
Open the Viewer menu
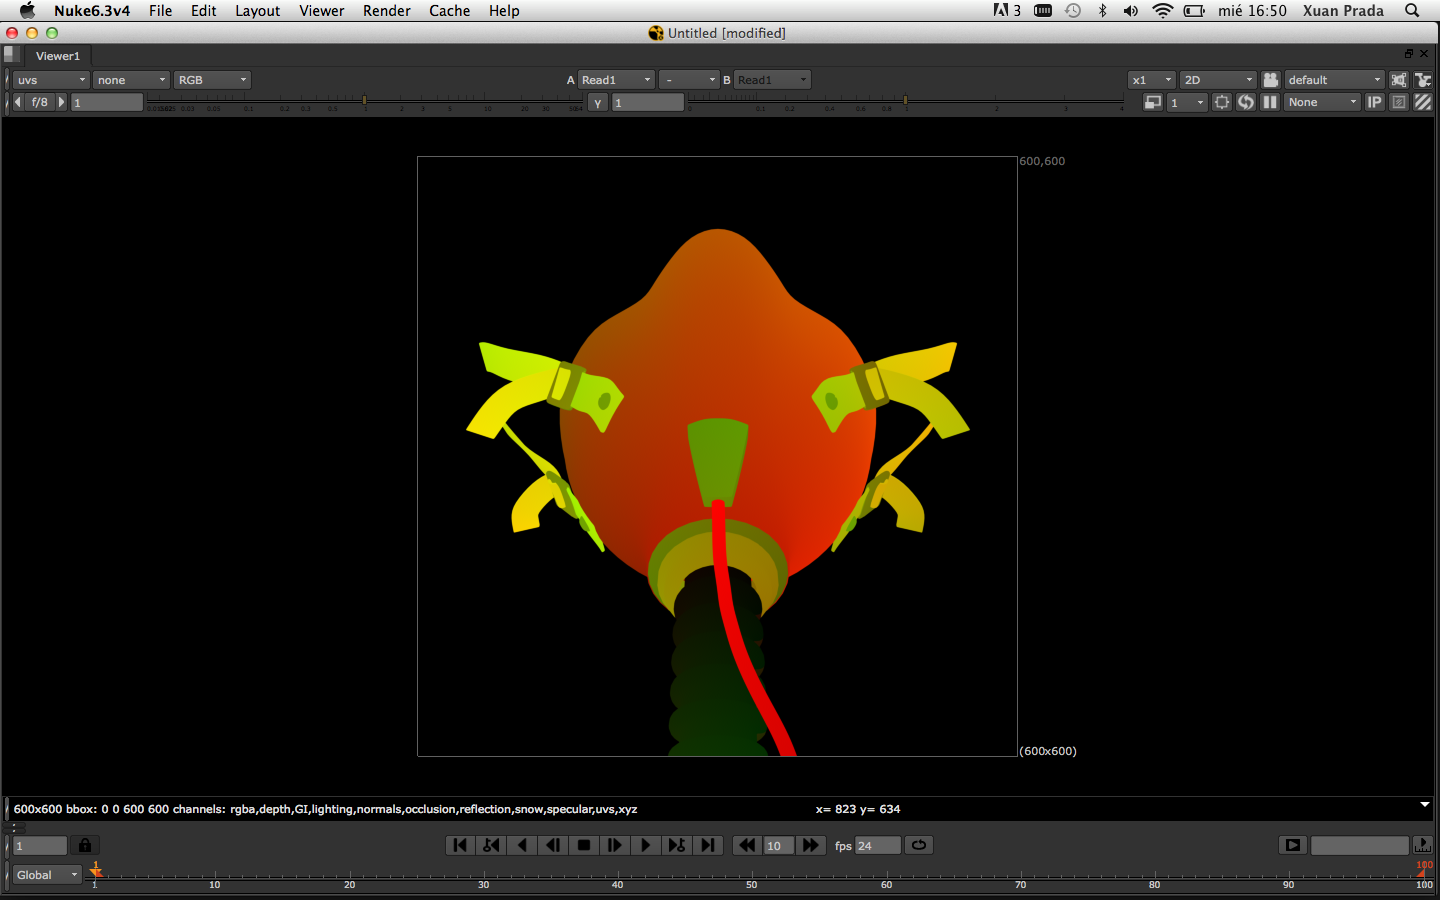pyautogui.click(x=321, y=11)
